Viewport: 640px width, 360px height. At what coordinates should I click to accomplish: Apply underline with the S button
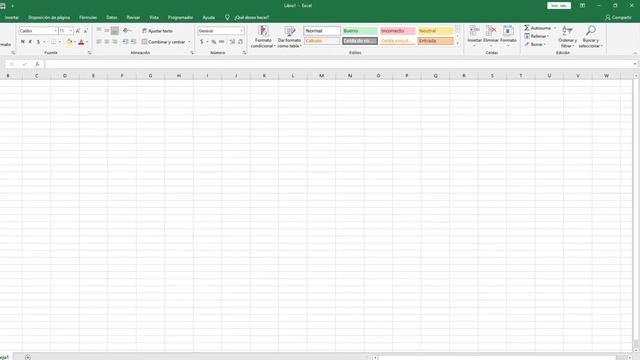[38, 42]
